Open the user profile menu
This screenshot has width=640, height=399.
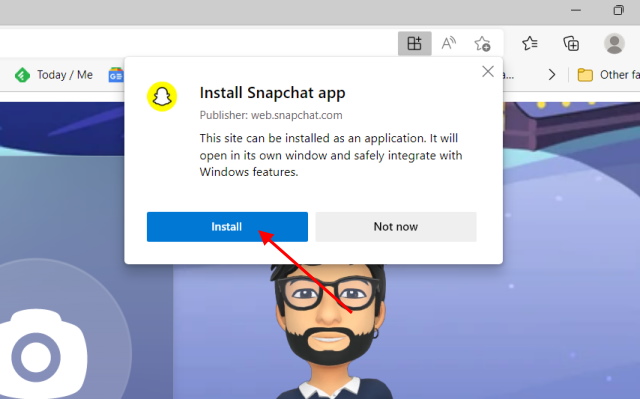[x=614, y=43]
